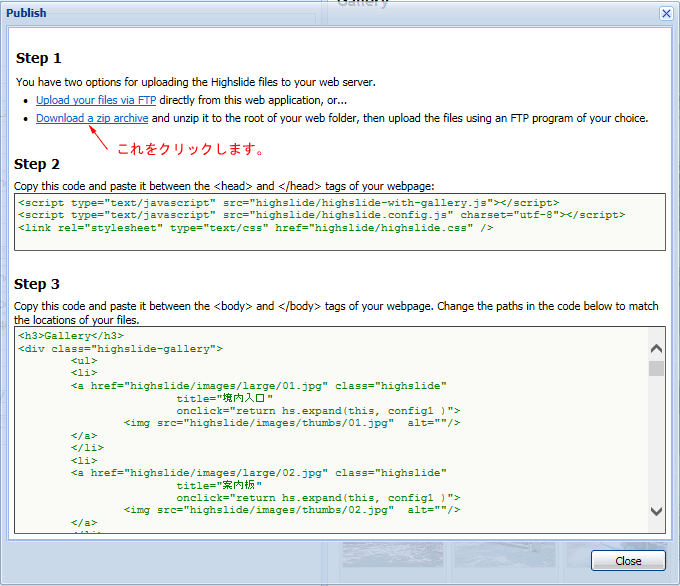Click the Step 3 instruction about body tags
680x586 pixels.
336,313
